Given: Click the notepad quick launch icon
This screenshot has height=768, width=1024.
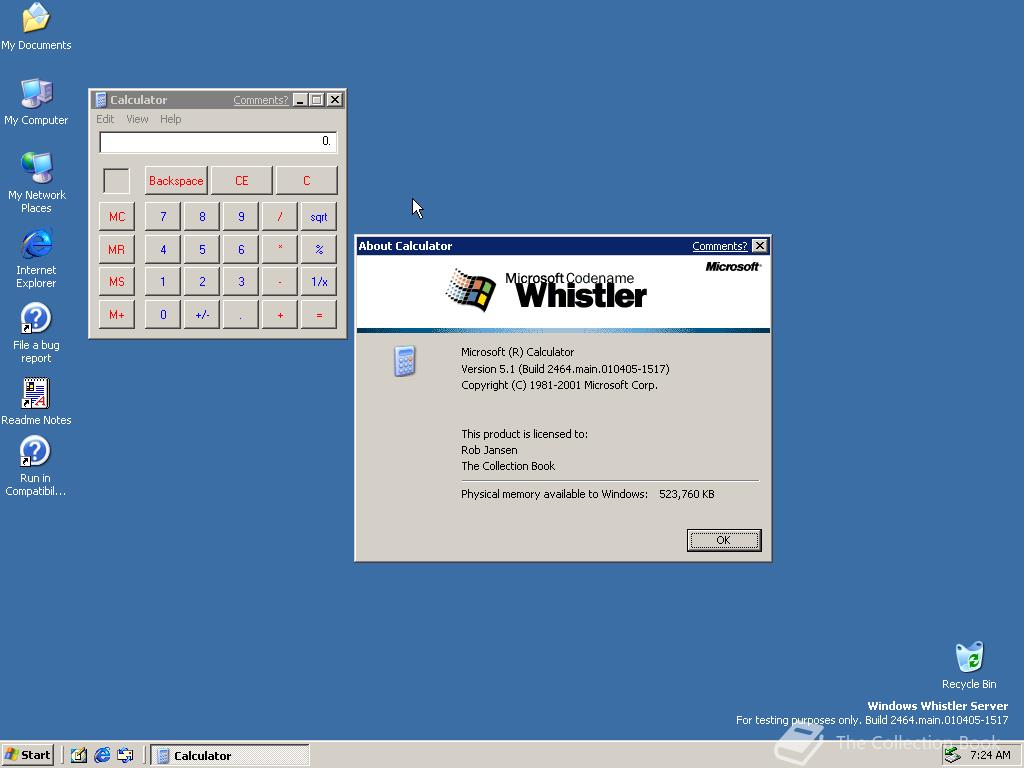Looking at the screenshot, I should (79, 755).
